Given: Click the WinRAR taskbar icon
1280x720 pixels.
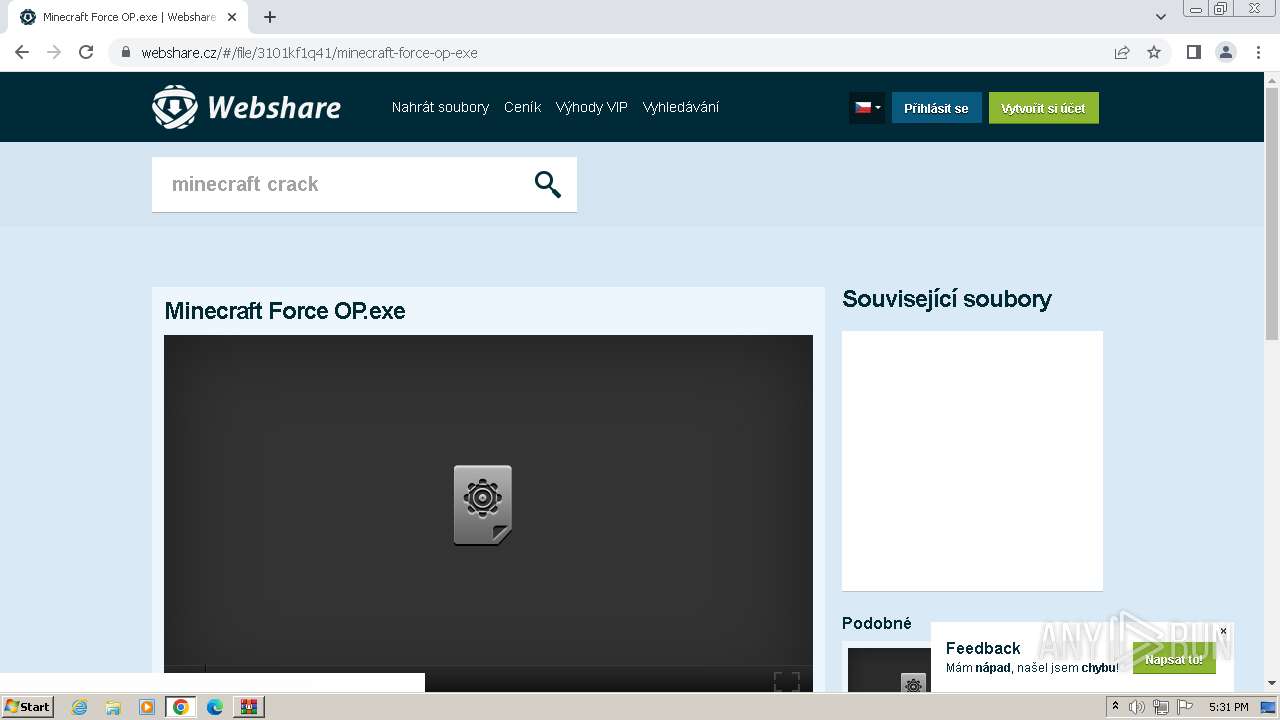Looking at the screenshot, I should point(249,707).
